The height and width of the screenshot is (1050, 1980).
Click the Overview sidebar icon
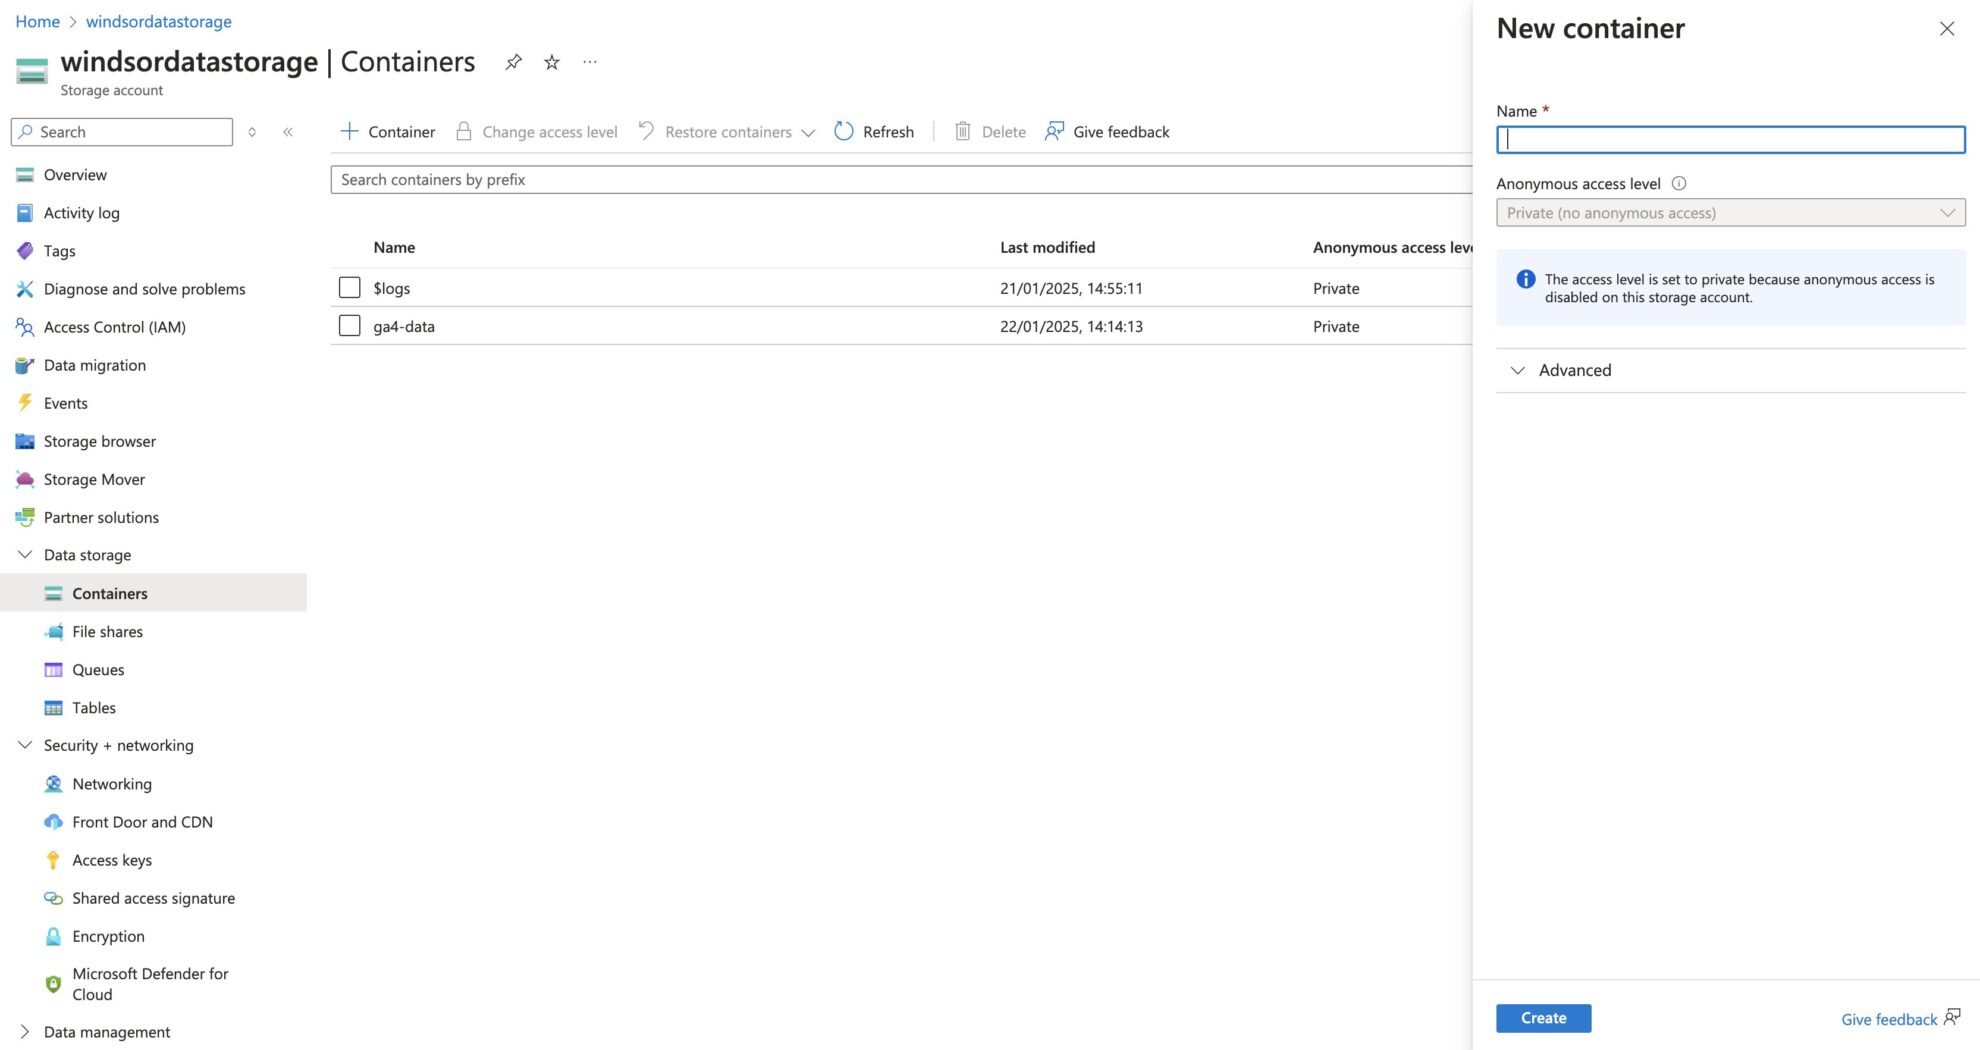click(25, 175)
